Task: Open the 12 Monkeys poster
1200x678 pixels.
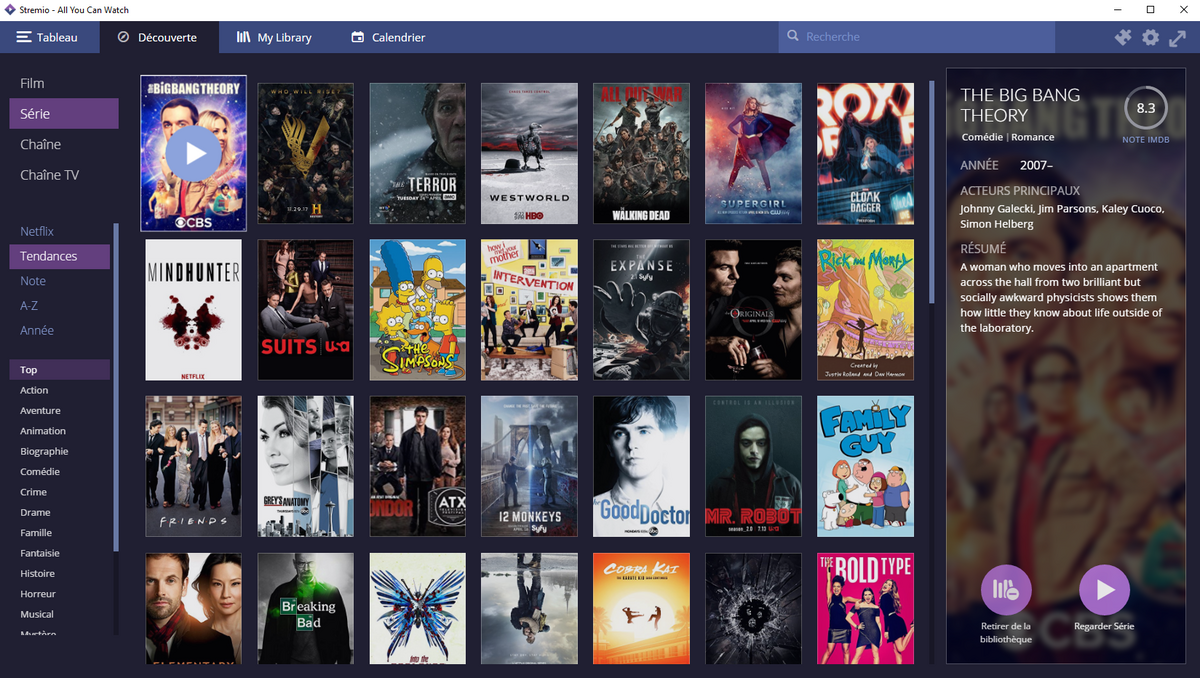Action: pos(529,467)
